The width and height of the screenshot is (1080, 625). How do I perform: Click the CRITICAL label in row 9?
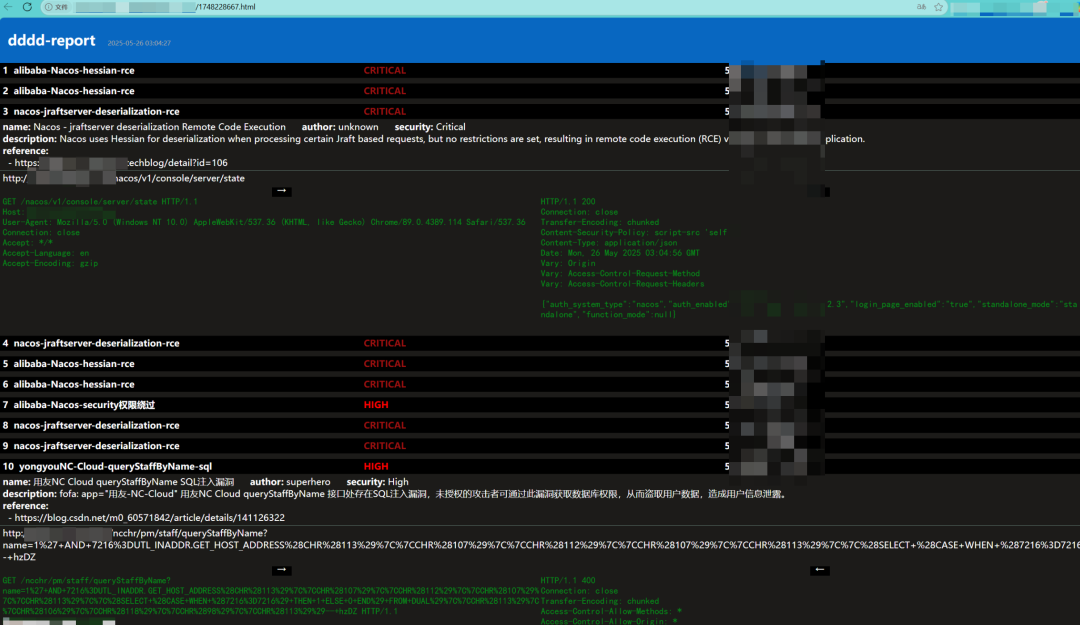pos(385,446)
